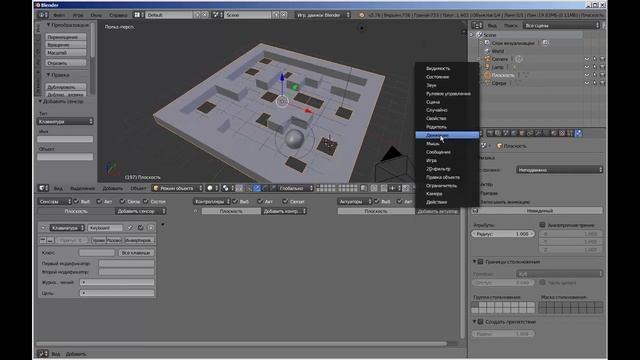Click the Info editor type icon
This screenshot has height=360, width=640.
(42, 15)
